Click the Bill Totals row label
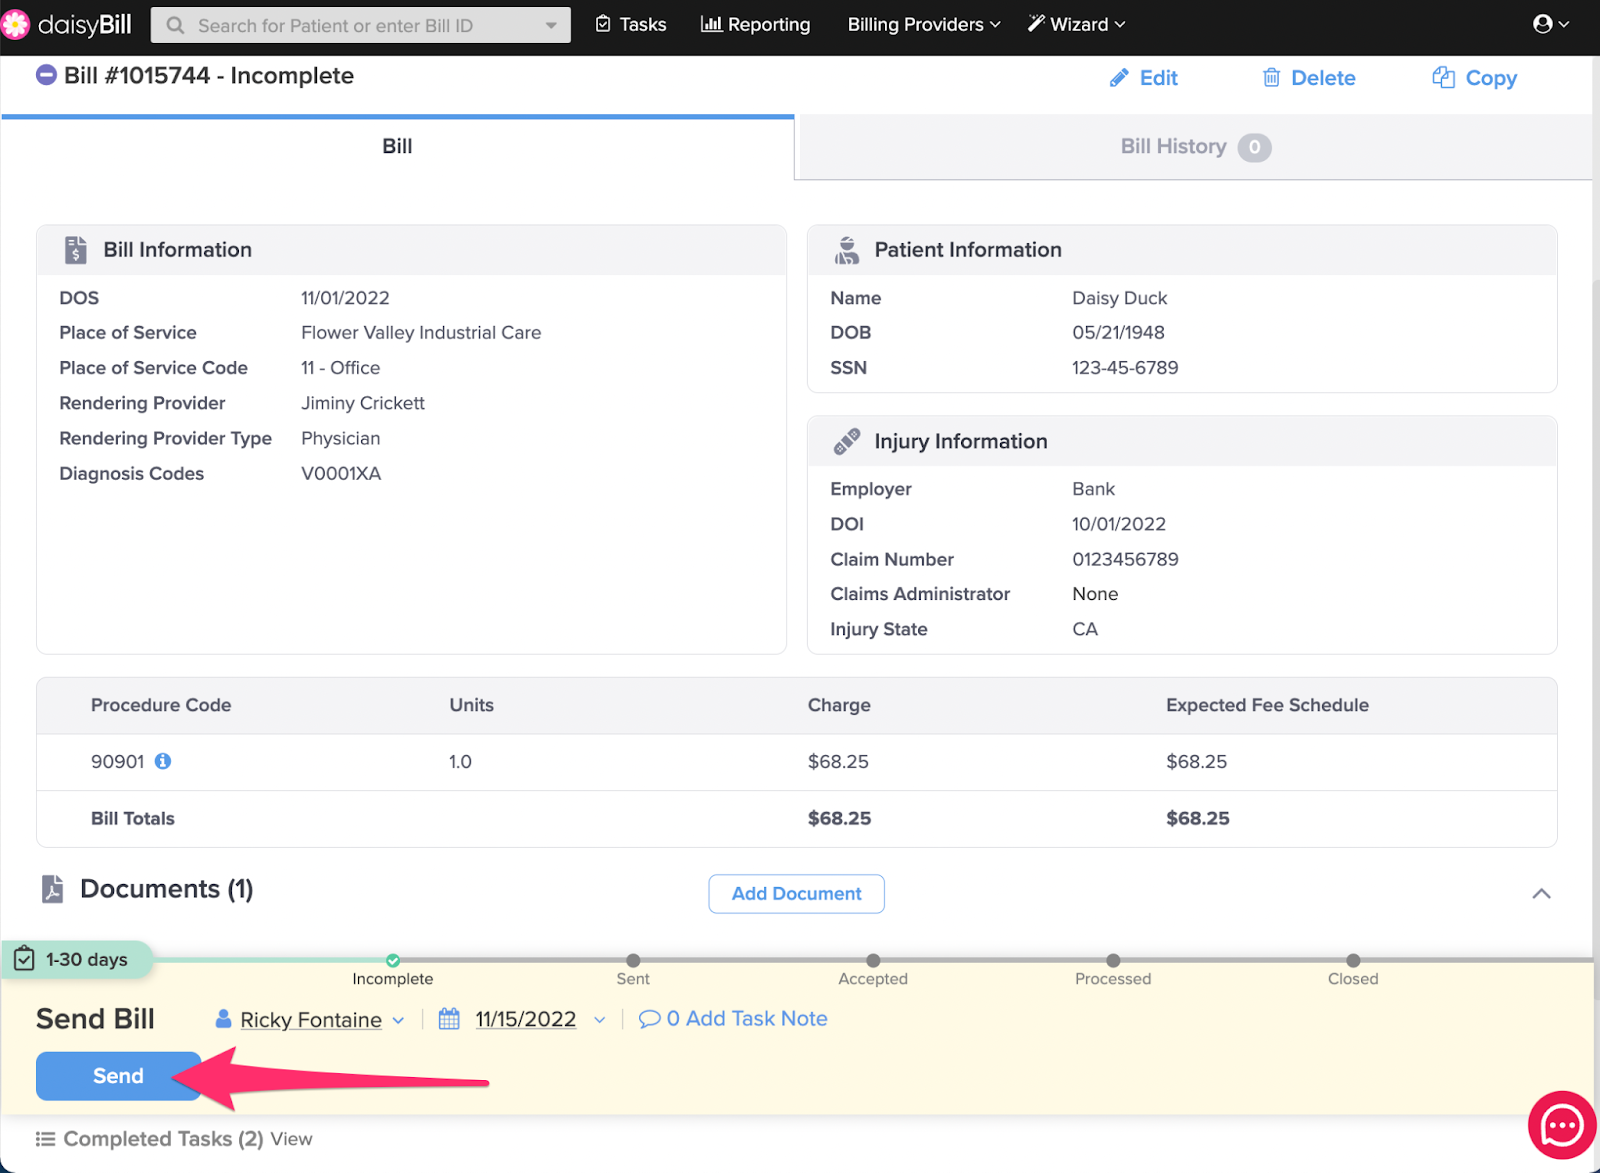1600x1173 pixels. coord(133,819)
